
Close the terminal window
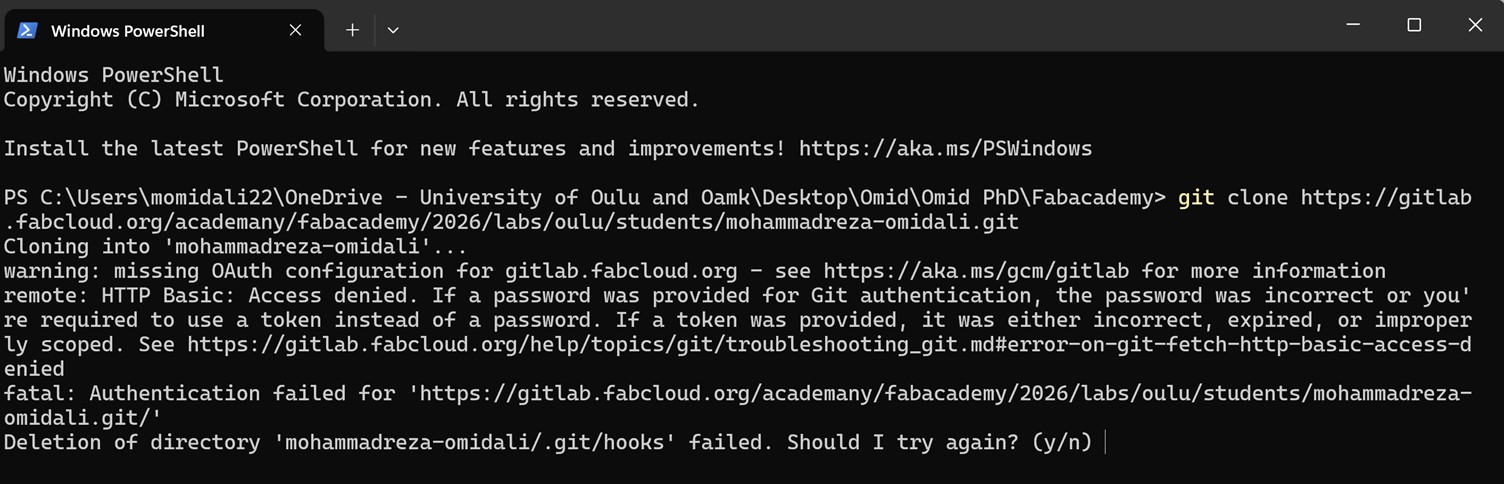click(x=1475, y=25)
